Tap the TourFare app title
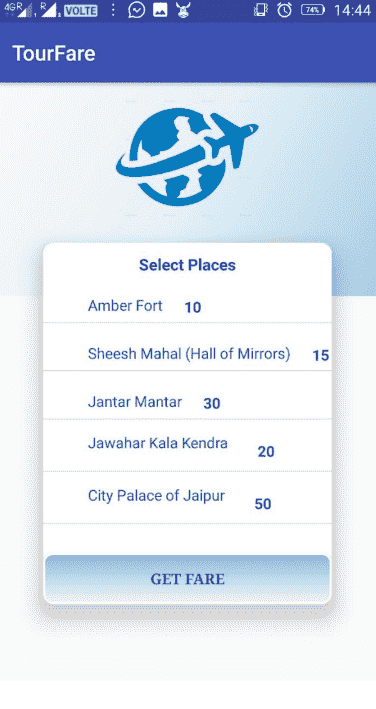The height and width of the screenshot is (709, 376). click(x=54, y=53)
